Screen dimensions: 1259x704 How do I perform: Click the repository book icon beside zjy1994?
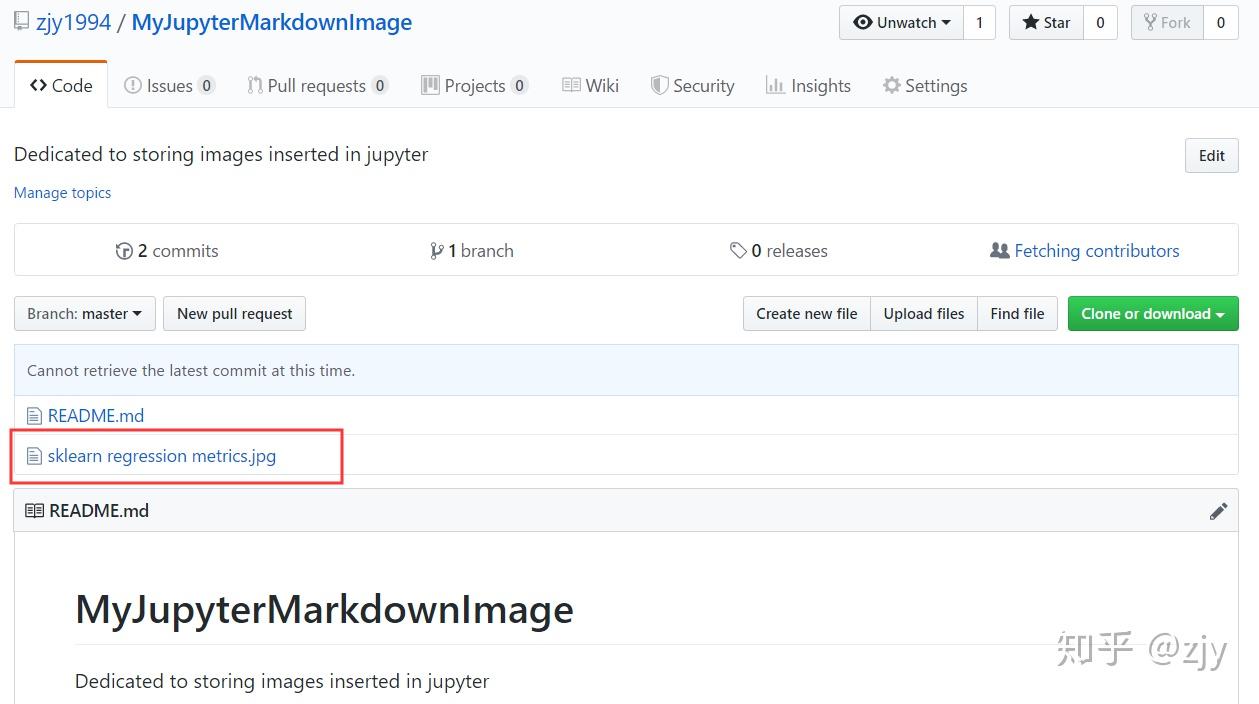click(x=19, y=20)
